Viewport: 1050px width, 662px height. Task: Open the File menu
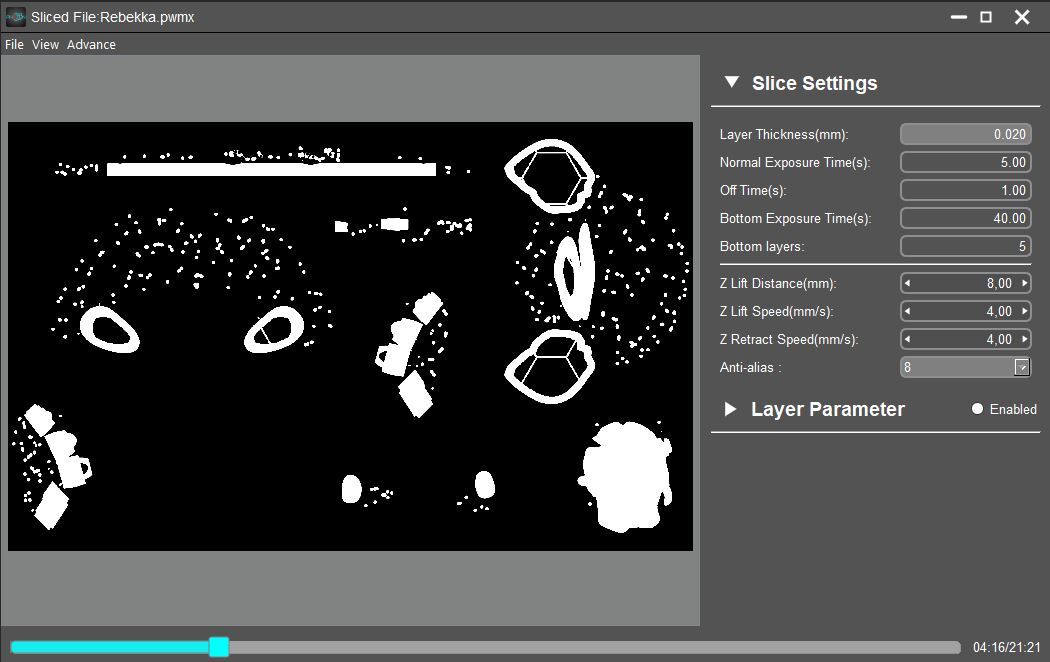pyautogui.click(x=14, y=44)
